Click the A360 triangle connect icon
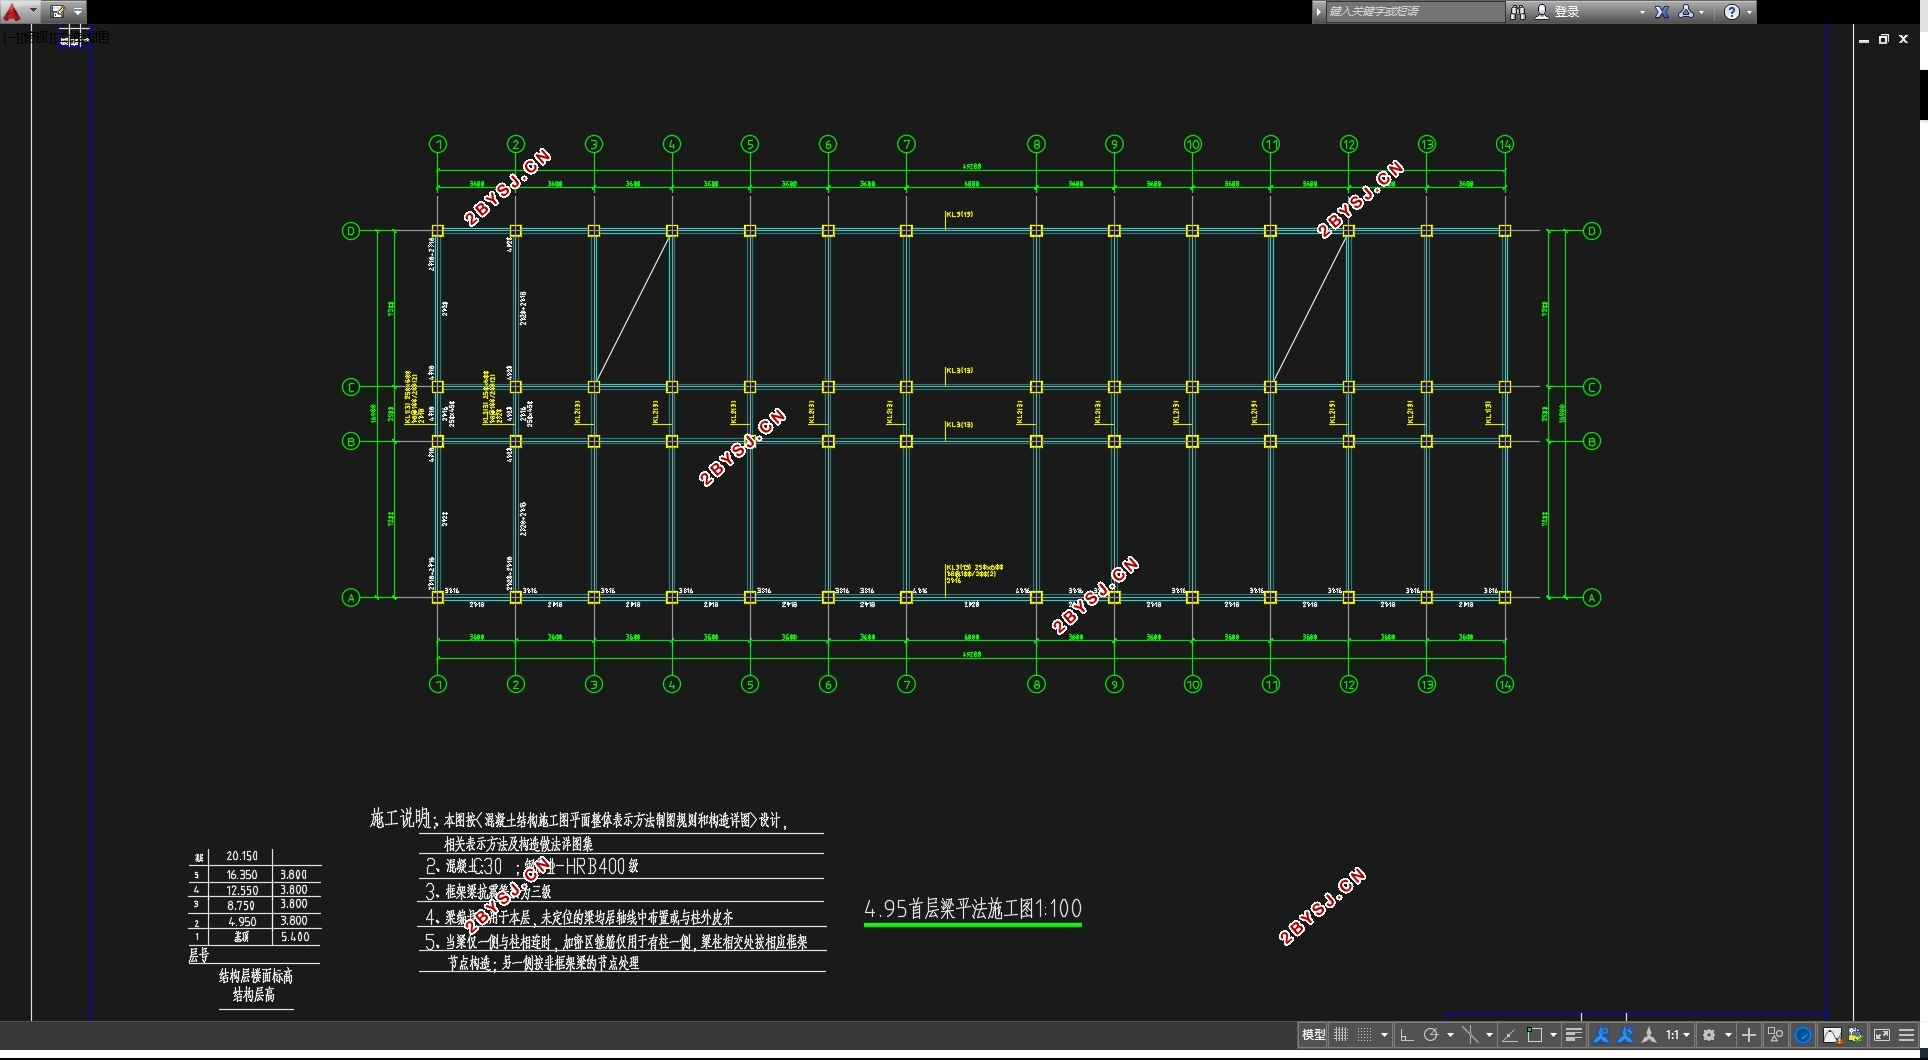This screenshot has height=1060, width=1928. click(x=1686, y=12)
